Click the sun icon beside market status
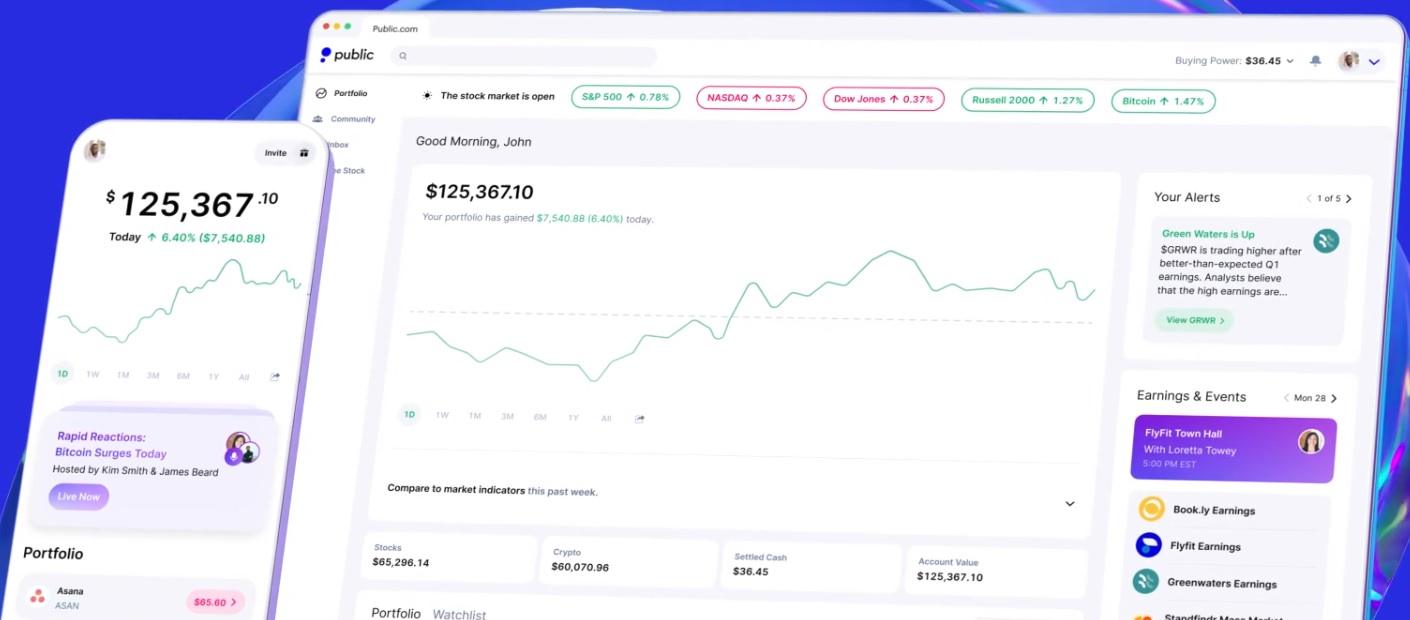 click(x=427, y=96)
